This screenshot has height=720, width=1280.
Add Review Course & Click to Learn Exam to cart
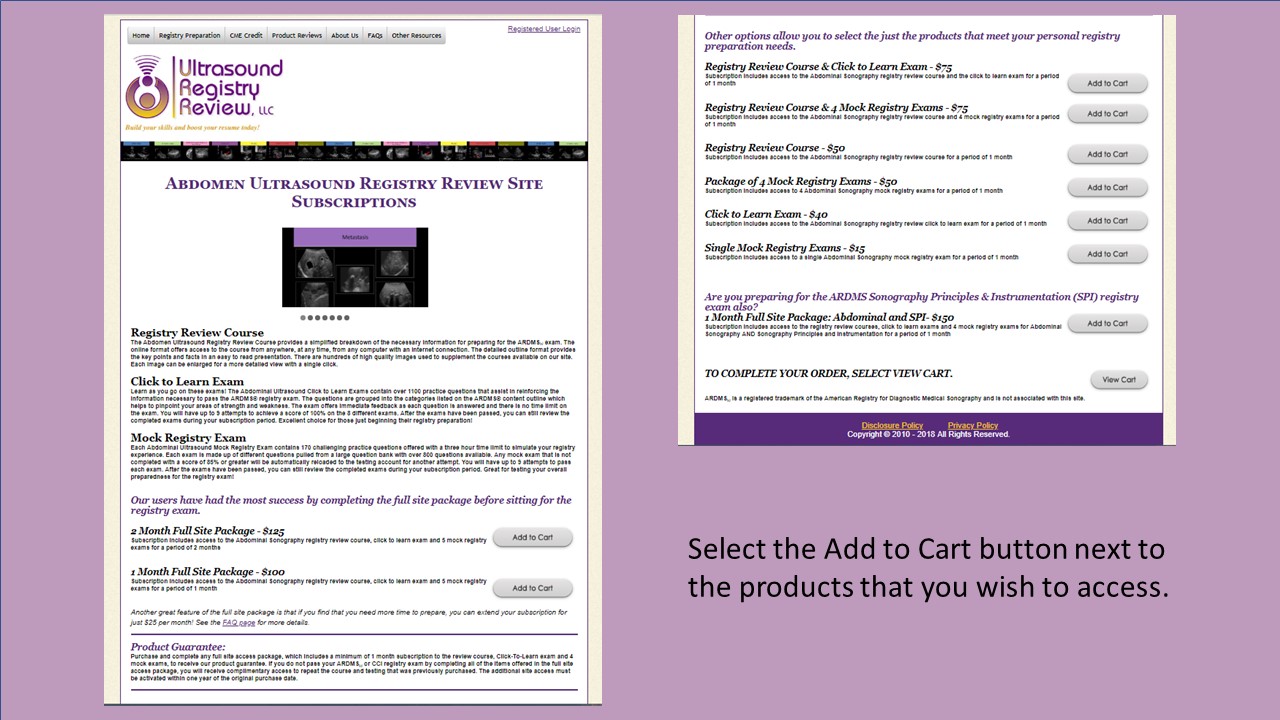[x=1108, y=84]
